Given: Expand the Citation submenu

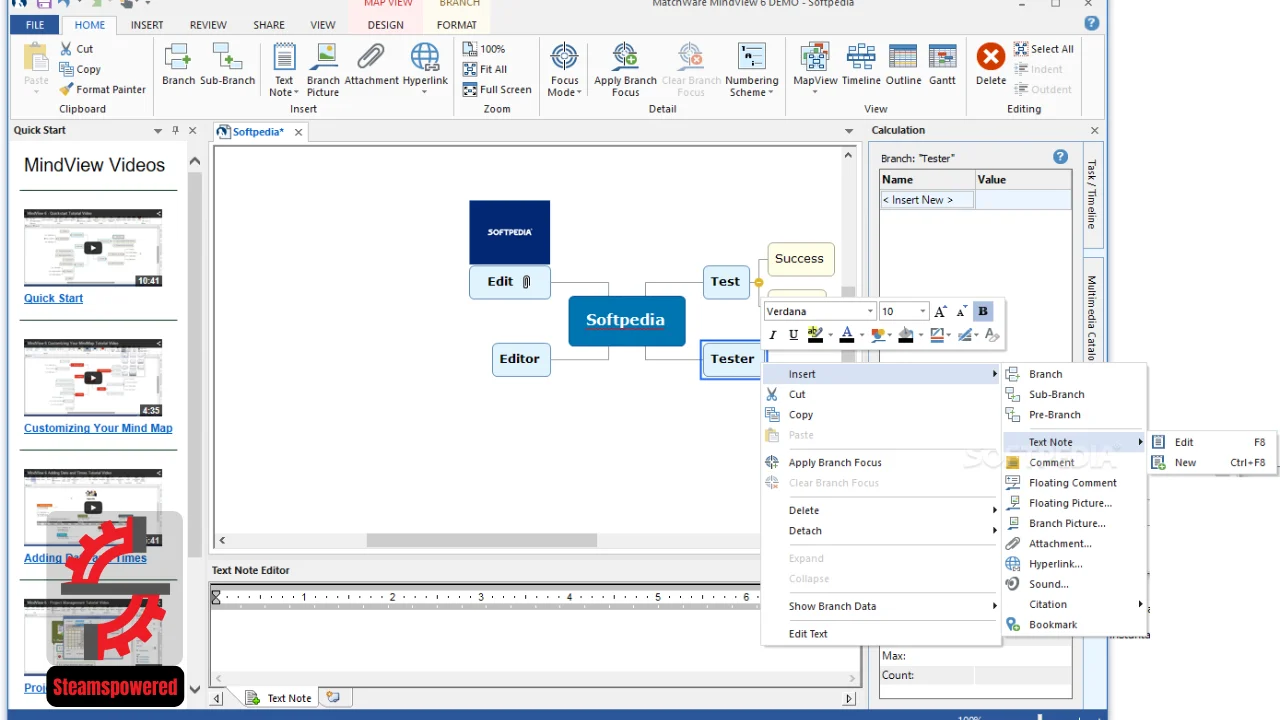Looking at the screenshot, I should [x=1075, y=604].
